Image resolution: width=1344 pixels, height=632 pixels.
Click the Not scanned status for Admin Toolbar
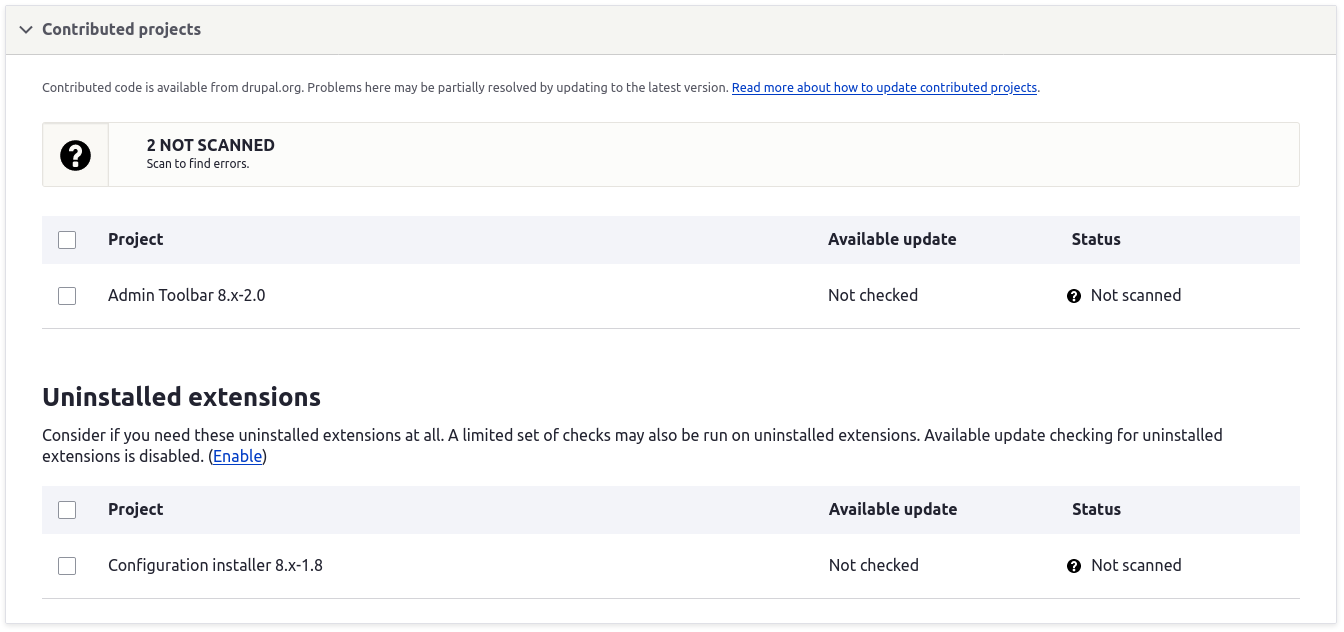(1135, 296)
